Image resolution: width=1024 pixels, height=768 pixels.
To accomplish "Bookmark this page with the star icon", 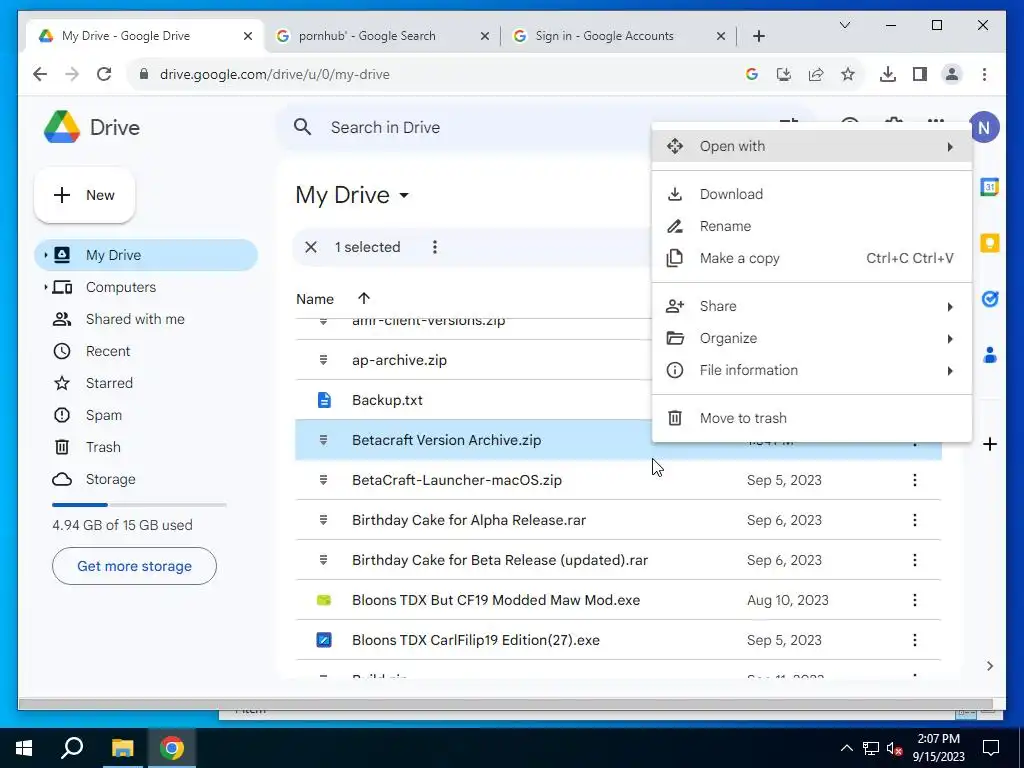I will coord(848,74).
